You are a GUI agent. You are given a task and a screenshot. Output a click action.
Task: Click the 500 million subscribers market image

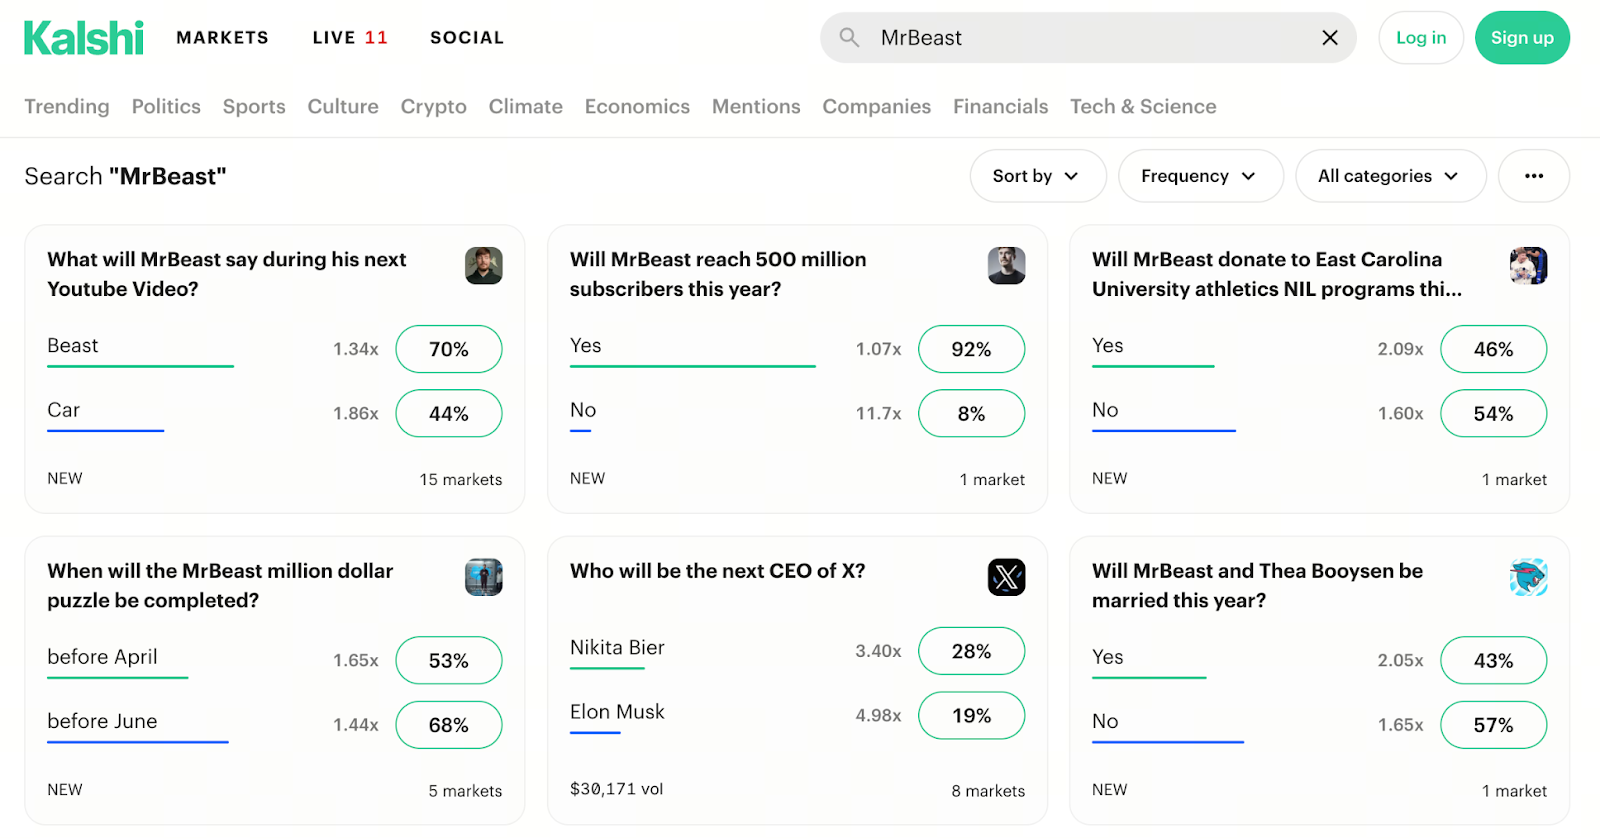tap(1006, 266)
